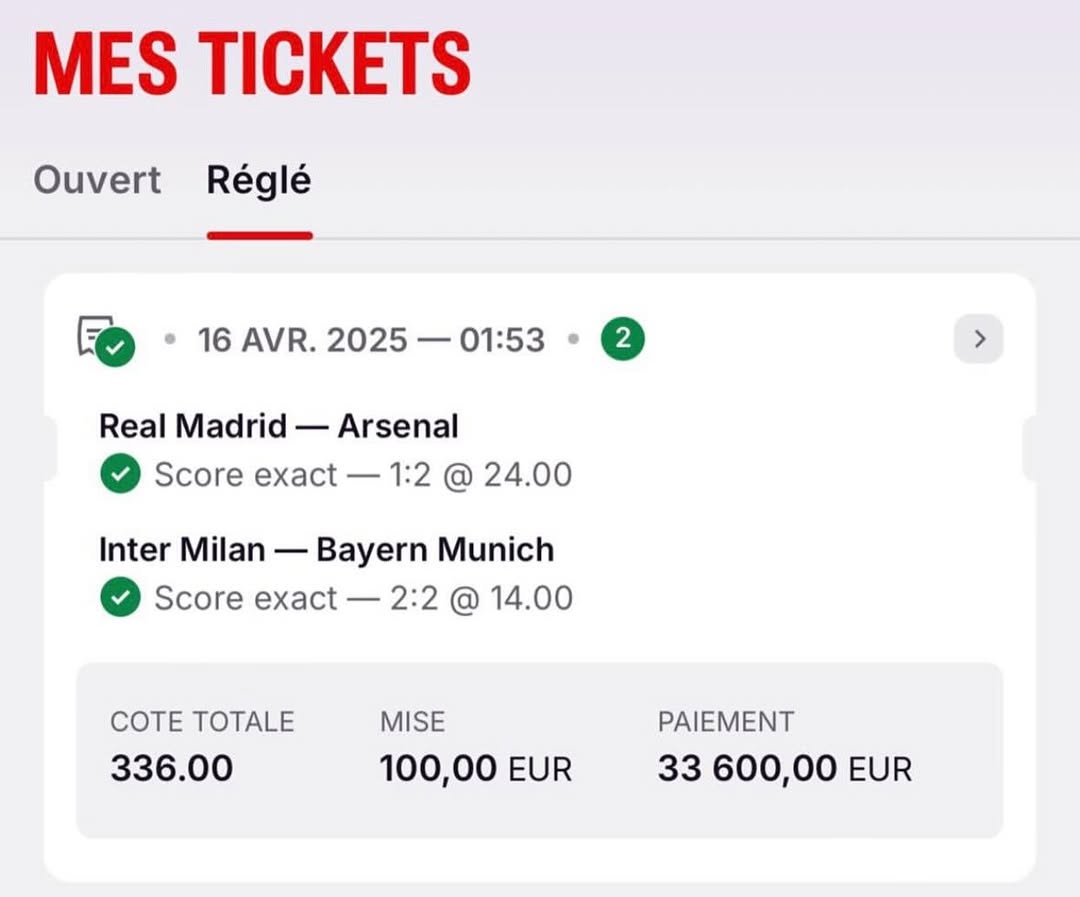Image resolution: width=1080 pixels, height=897 pixels.
Task: Expand ticket details with chevron arrow
Action: [x=979, y=339]
